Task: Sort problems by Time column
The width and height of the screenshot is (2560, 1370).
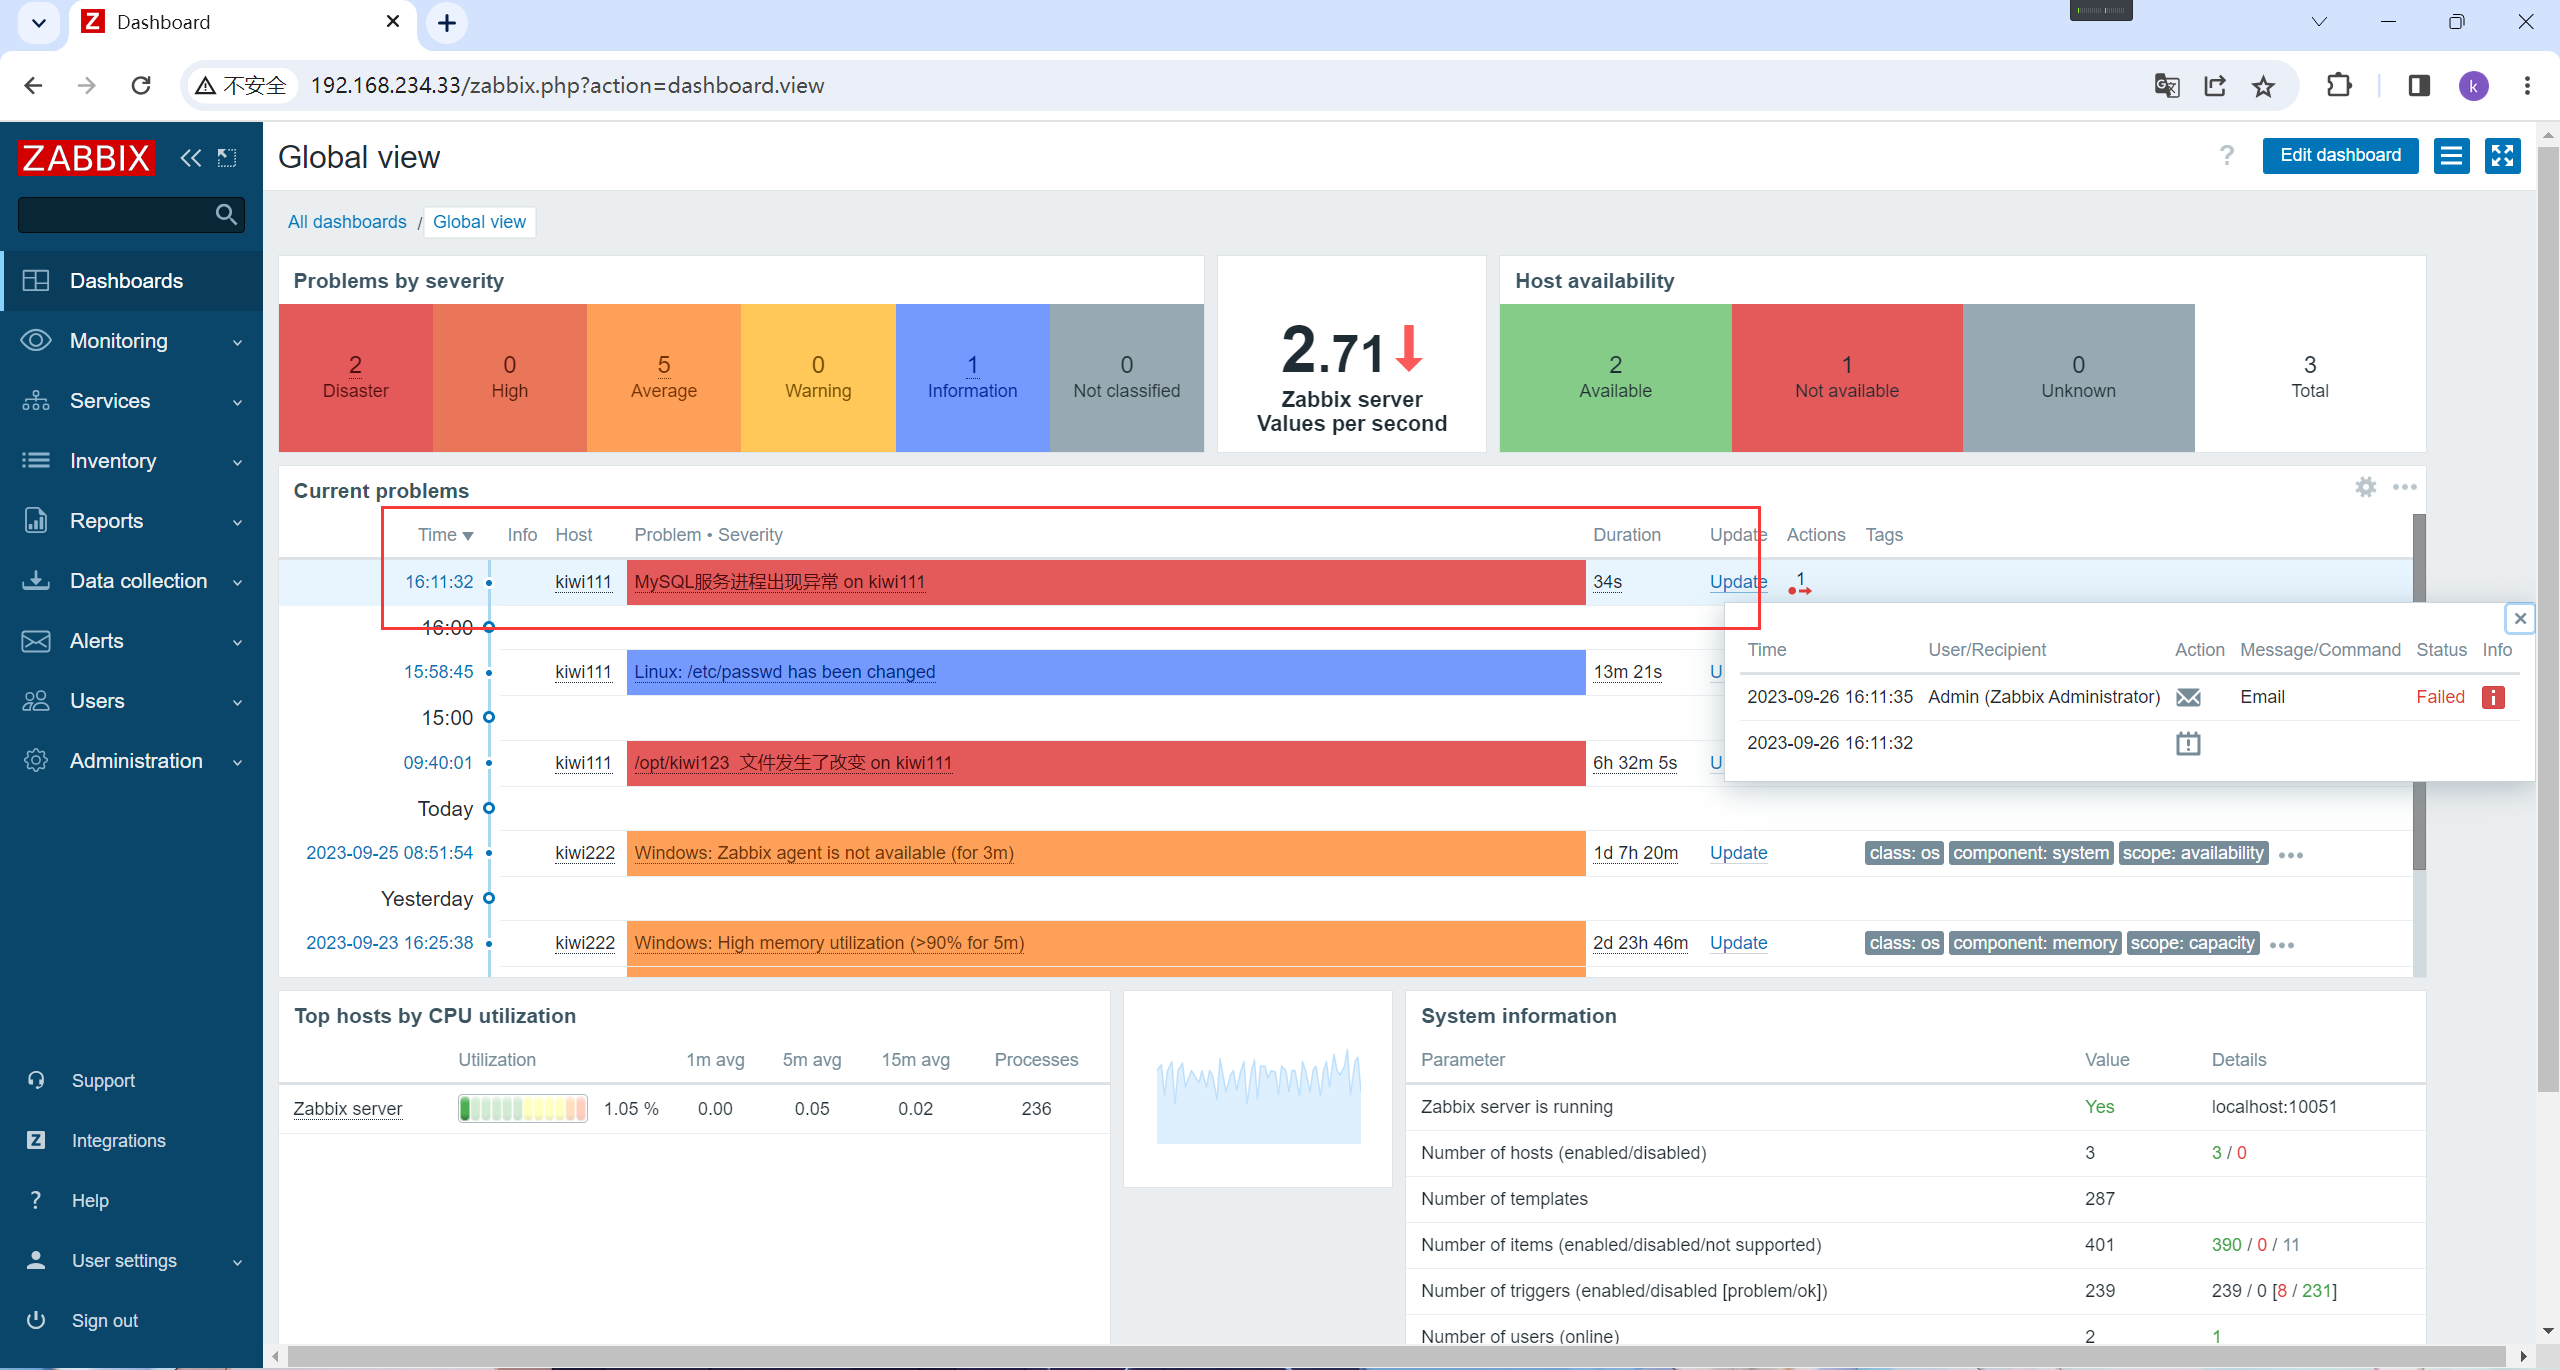Action: pos(445,535)
